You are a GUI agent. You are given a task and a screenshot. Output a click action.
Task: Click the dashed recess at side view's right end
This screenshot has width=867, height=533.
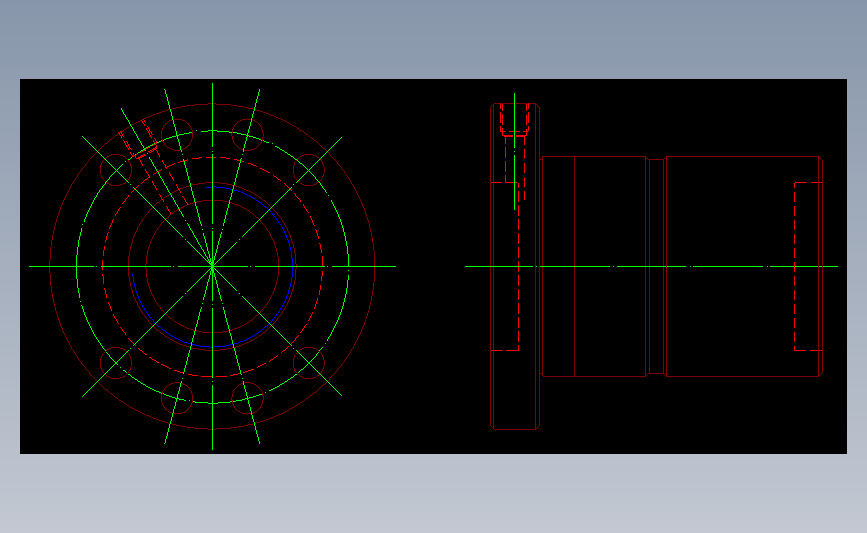[808, 266]
